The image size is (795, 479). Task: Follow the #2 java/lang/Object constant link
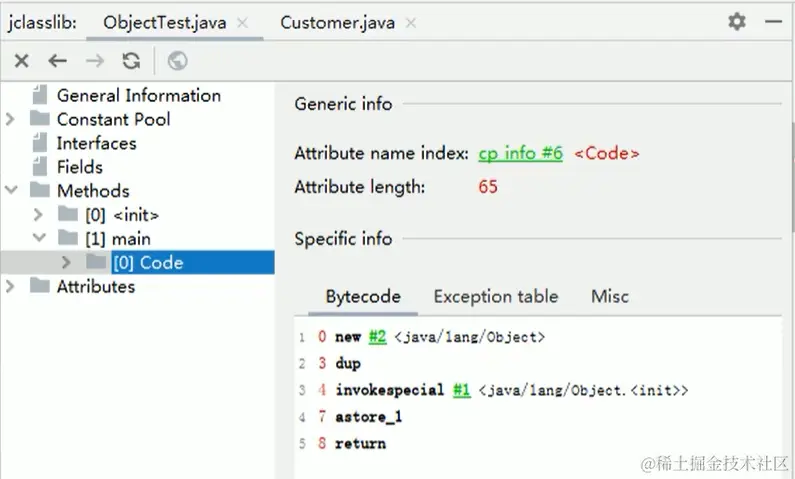click(377, 337)
